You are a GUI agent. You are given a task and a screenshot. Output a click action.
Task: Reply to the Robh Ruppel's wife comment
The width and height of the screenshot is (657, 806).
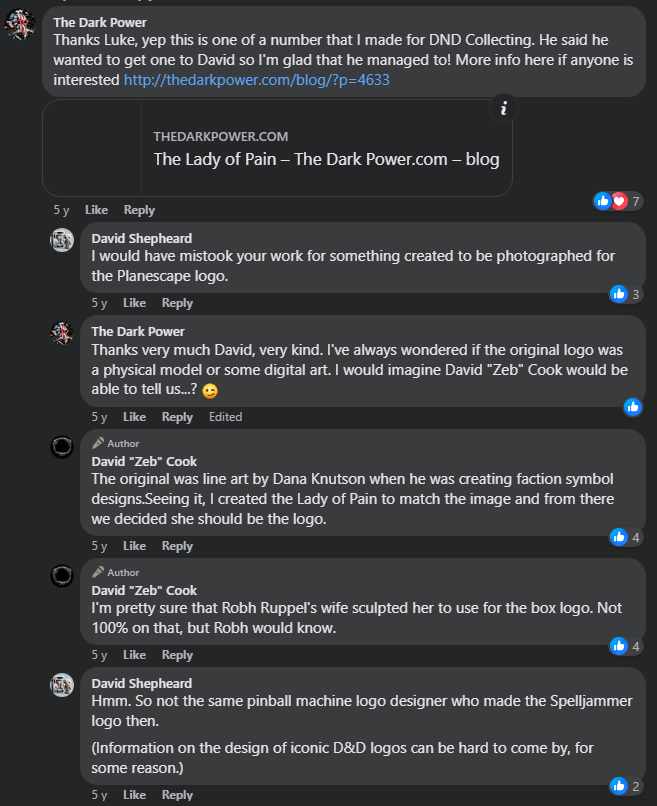point(177,655)
